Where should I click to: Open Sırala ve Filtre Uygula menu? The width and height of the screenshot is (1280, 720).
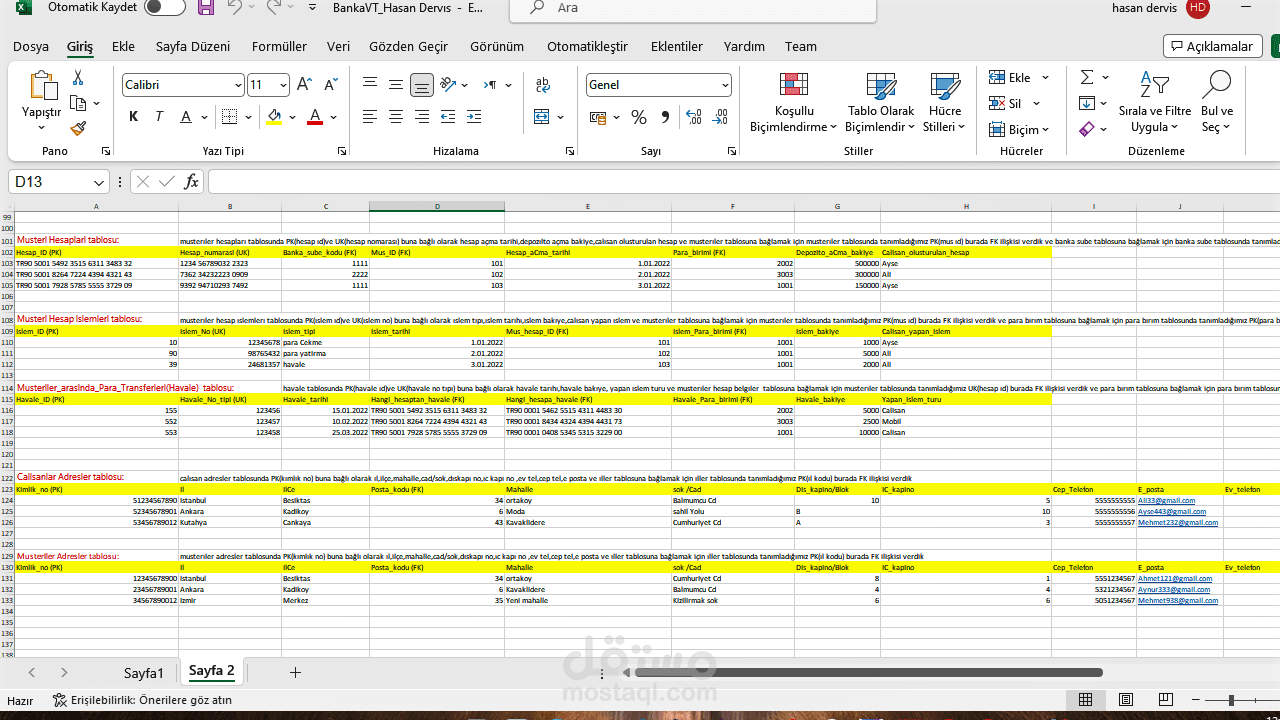pyautogui.click(x=1155, y=102)
